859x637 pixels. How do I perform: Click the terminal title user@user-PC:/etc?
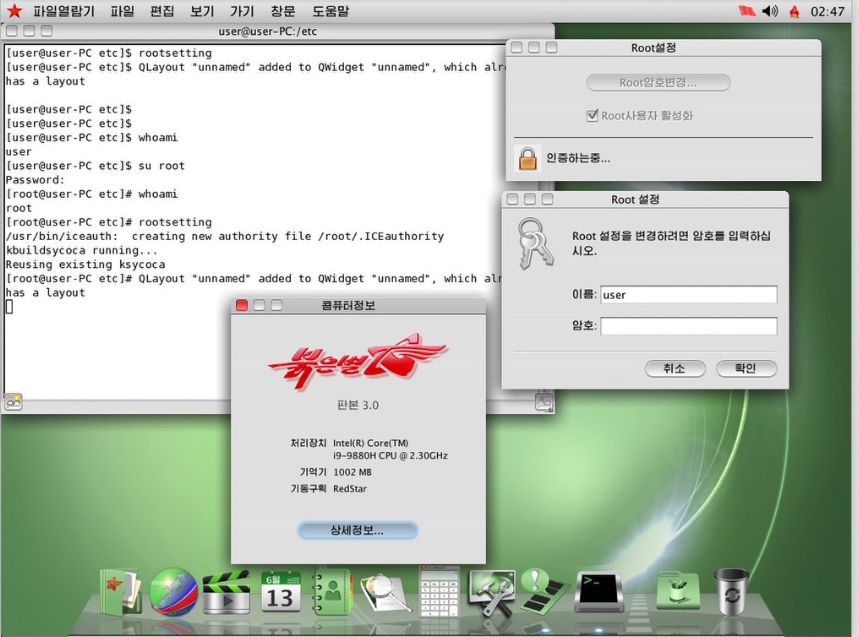[267, 31]
